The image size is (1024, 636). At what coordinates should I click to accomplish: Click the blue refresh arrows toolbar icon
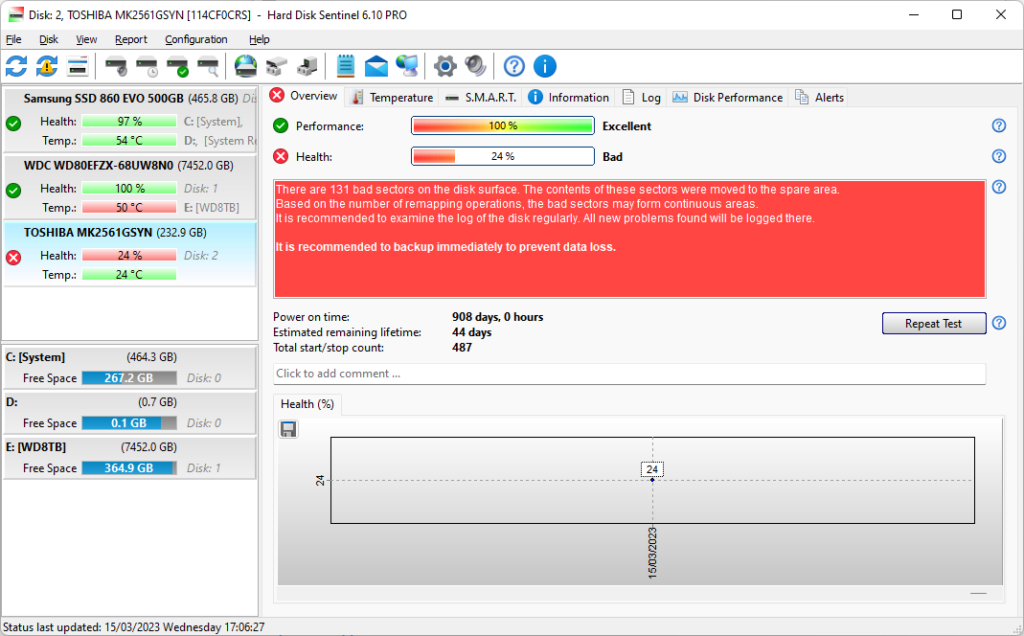click(x=16, y=66)
